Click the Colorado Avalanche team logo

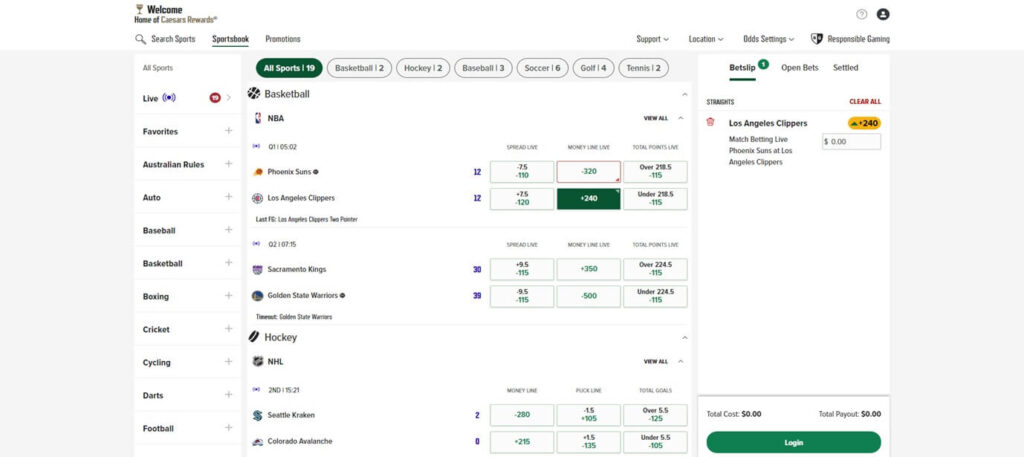(x=257, y=441)
